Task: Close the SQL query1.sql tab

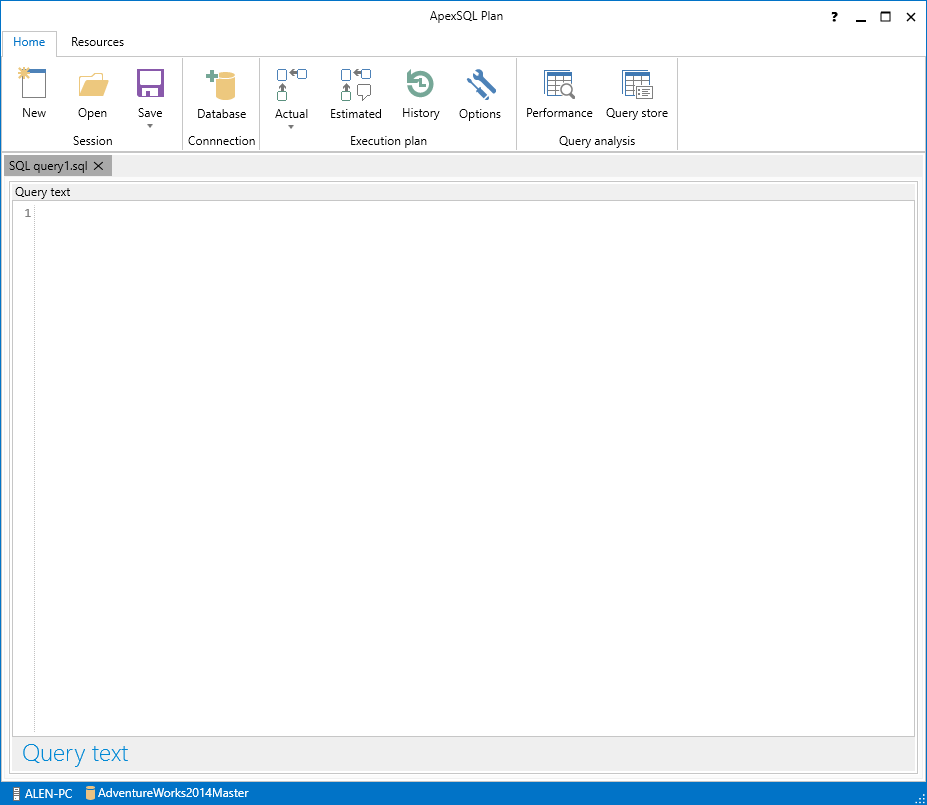Action: tap(99, 166)
